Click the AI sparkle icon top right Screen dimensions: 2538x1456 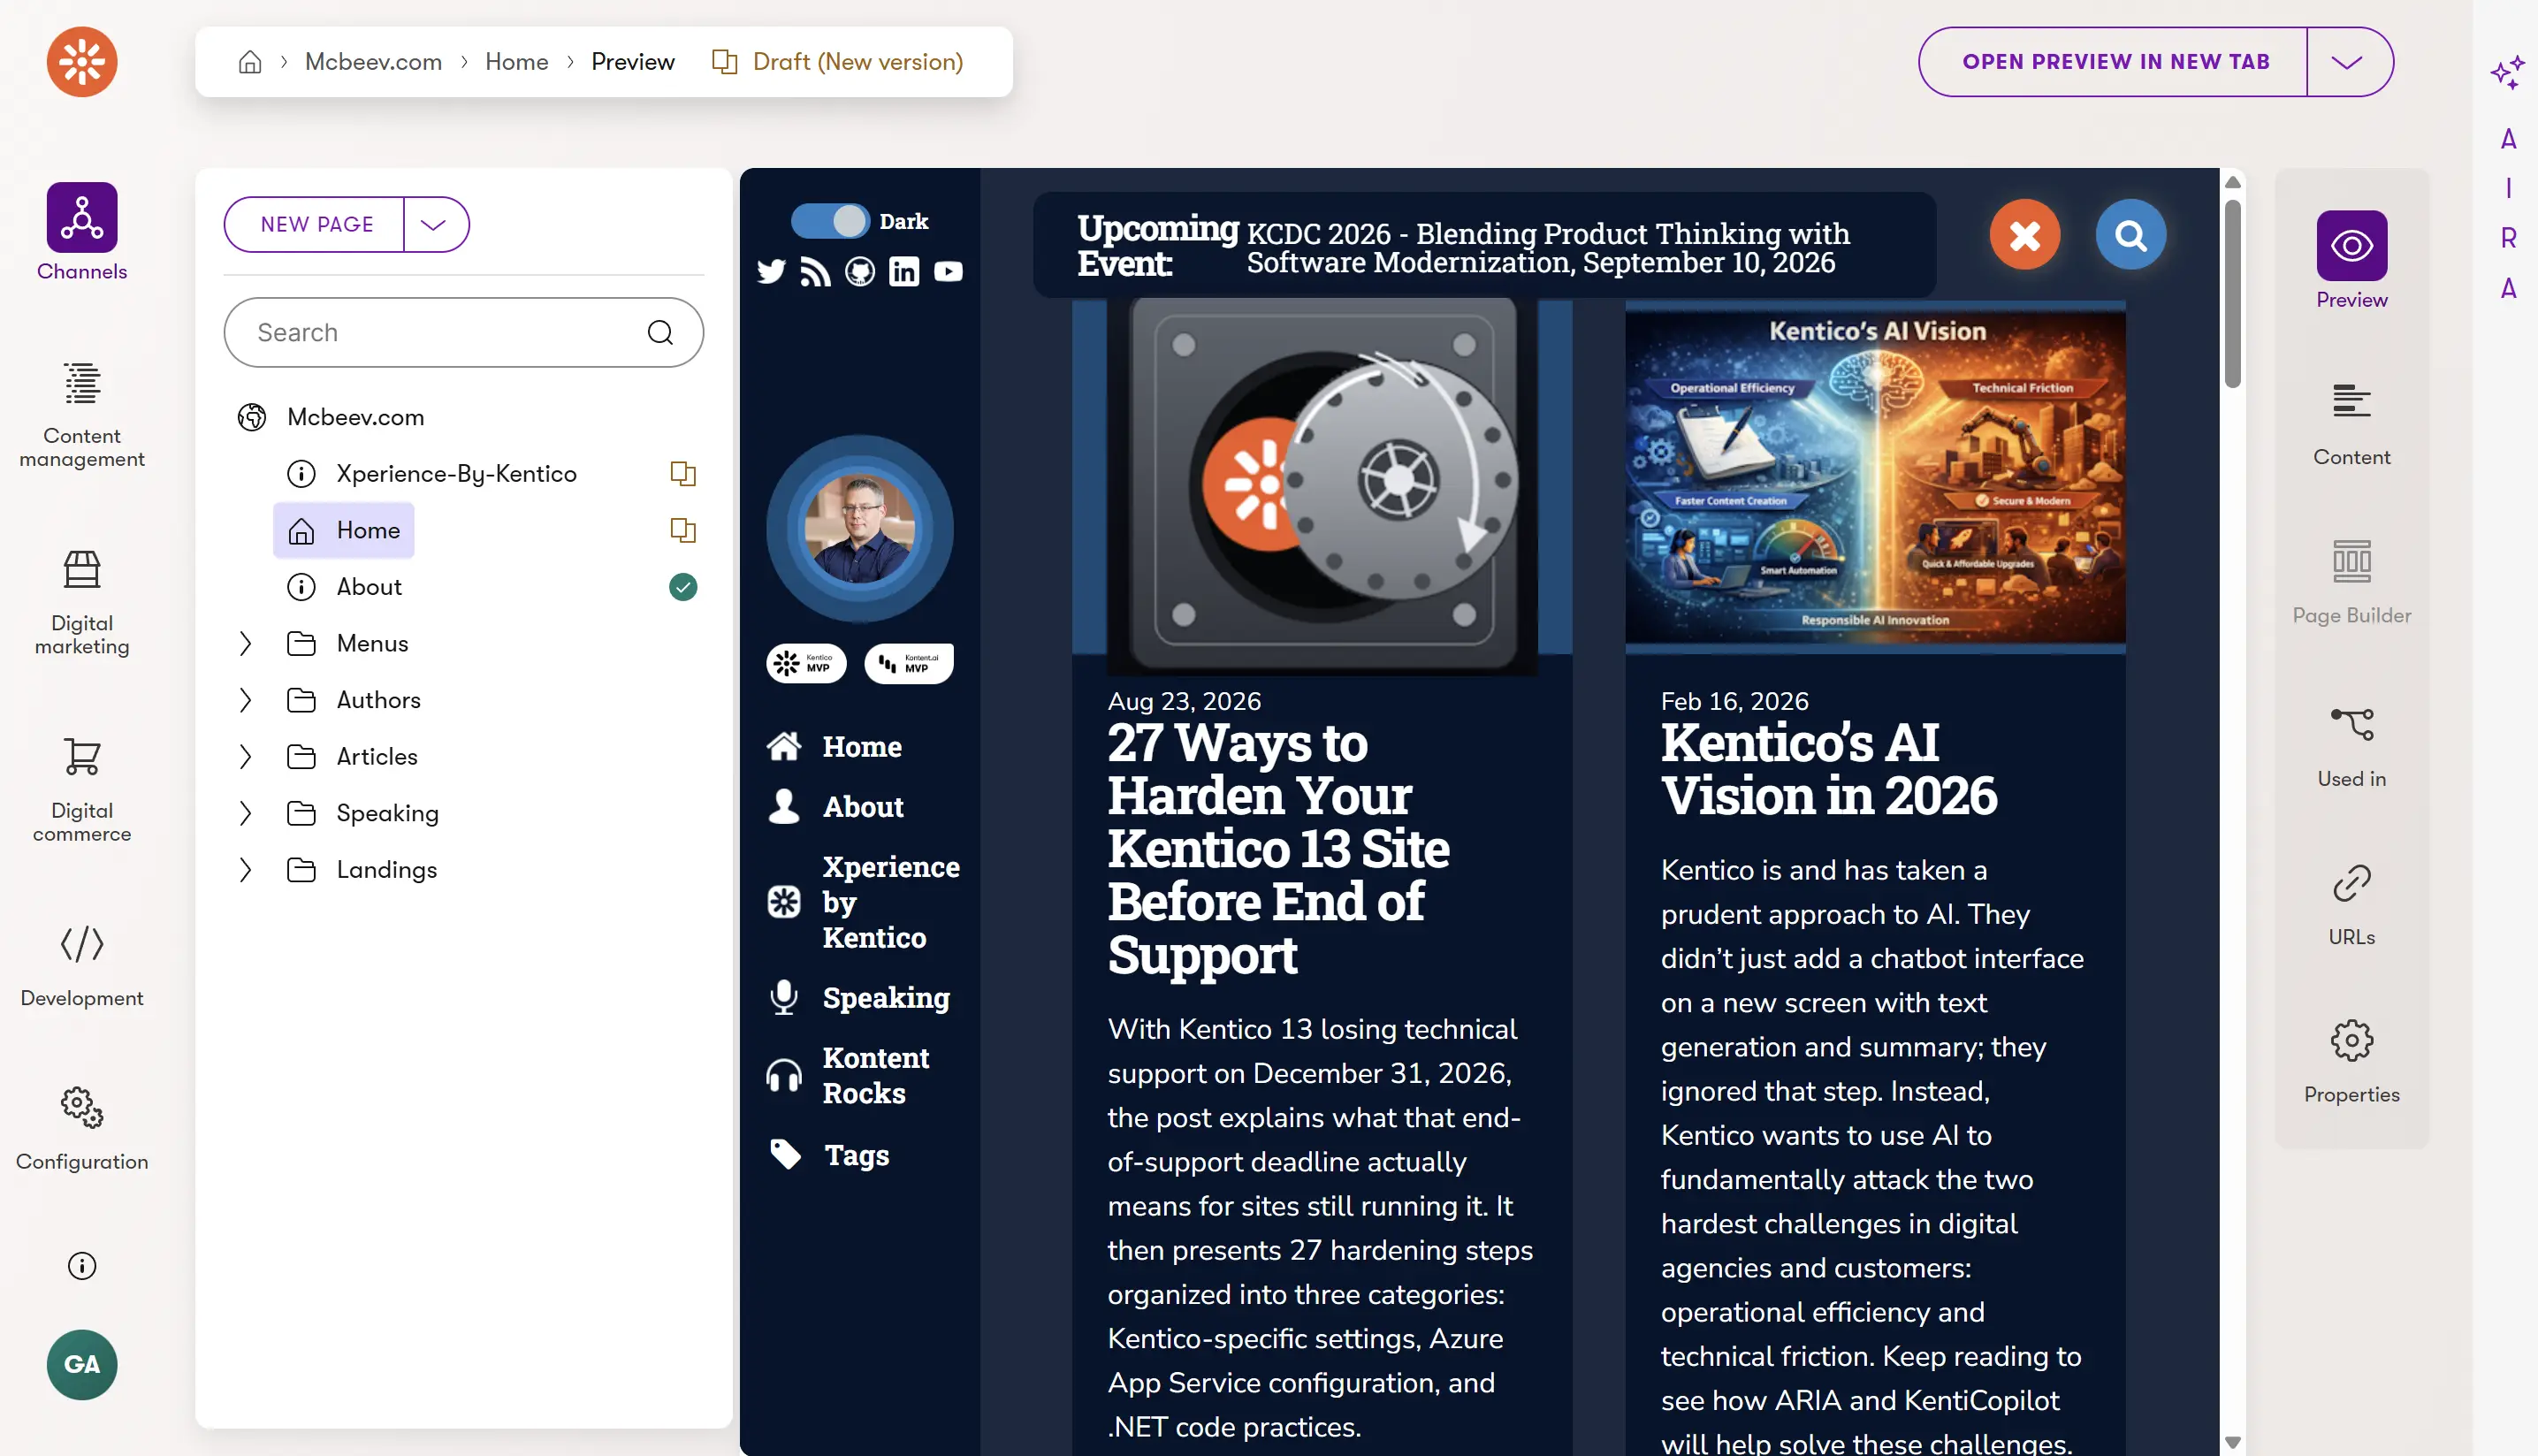point(2507,72)
